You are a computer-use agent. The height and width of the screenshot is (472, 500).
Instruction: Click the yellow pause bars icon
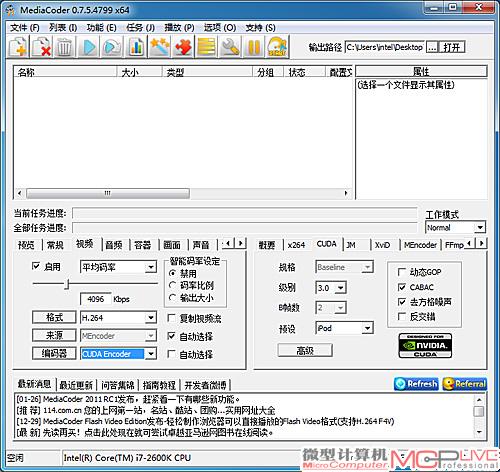[x=253, y=47]
